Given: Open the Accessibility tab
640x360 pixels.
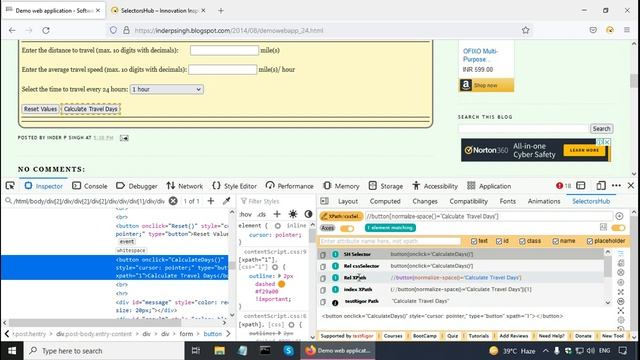Looking at the screenshot, I should (x=435, y=186).
